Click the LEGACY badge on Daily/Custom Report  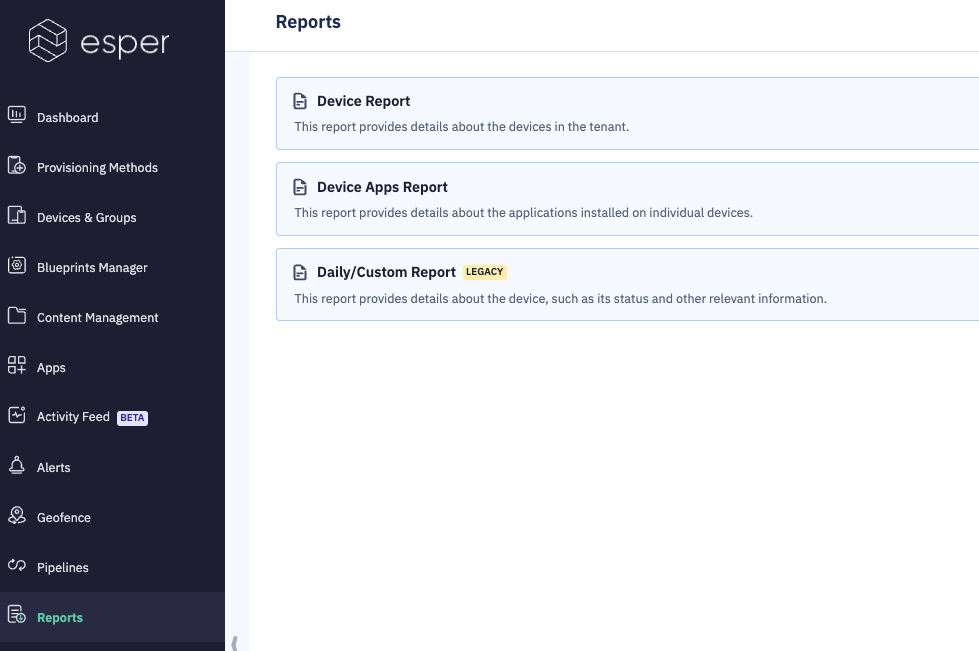(x=484, y=271)
